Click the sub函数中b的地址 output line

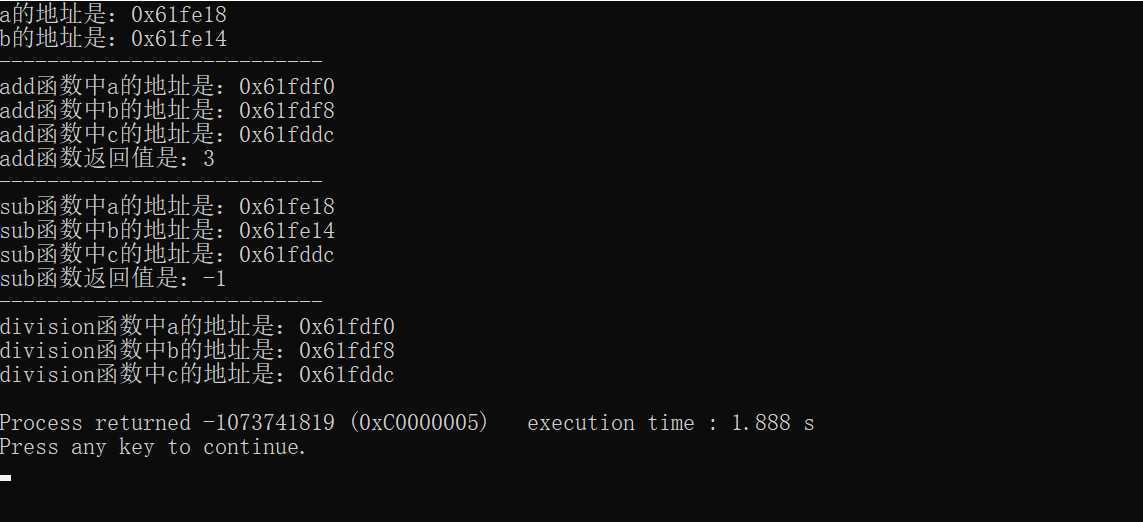[167, 231]
